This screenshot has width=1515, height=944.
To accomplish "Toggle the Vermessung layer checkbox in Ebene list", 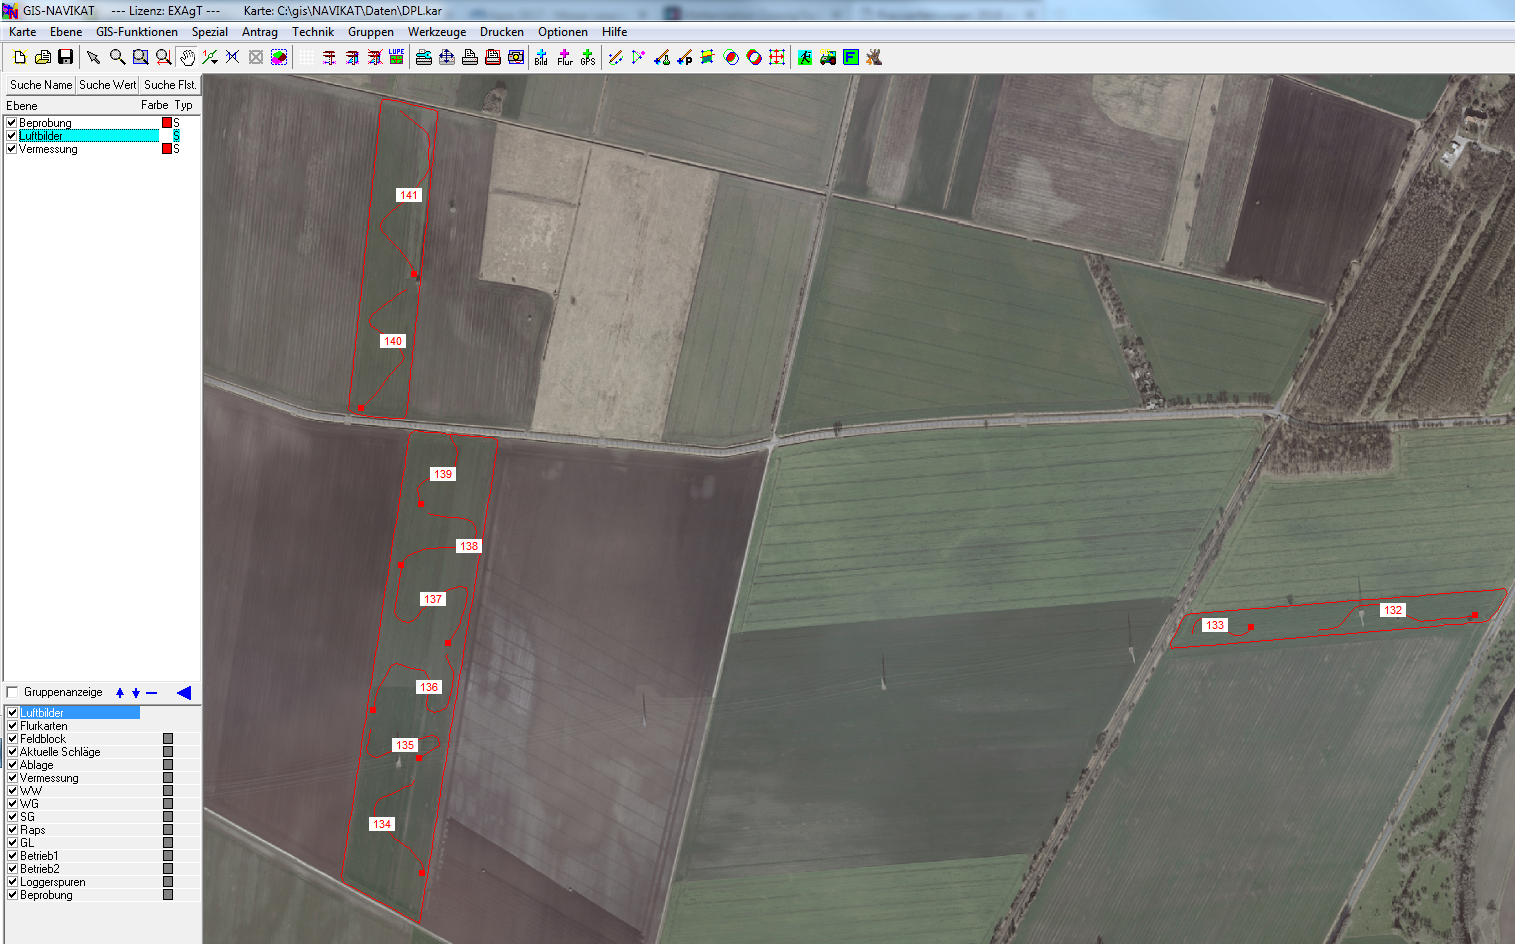I will [12, 149].
